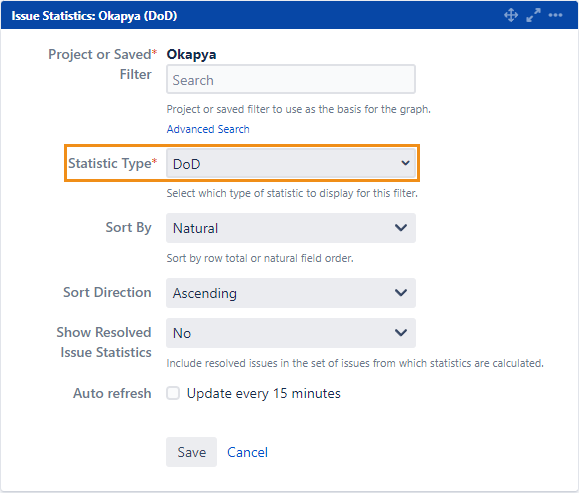Viewport: 579px width, 493px height.
Task: Click the Sort By chevron arrow
Action: [x=401, y=227]
